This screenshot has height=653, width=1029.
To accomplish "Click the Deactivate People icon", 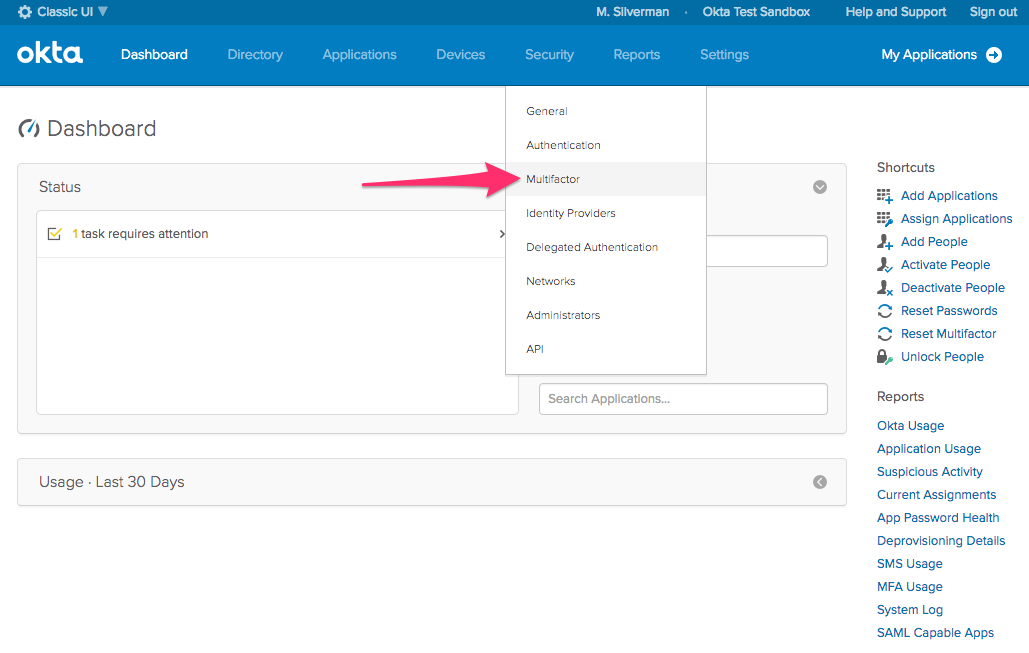I will (884, 288).
